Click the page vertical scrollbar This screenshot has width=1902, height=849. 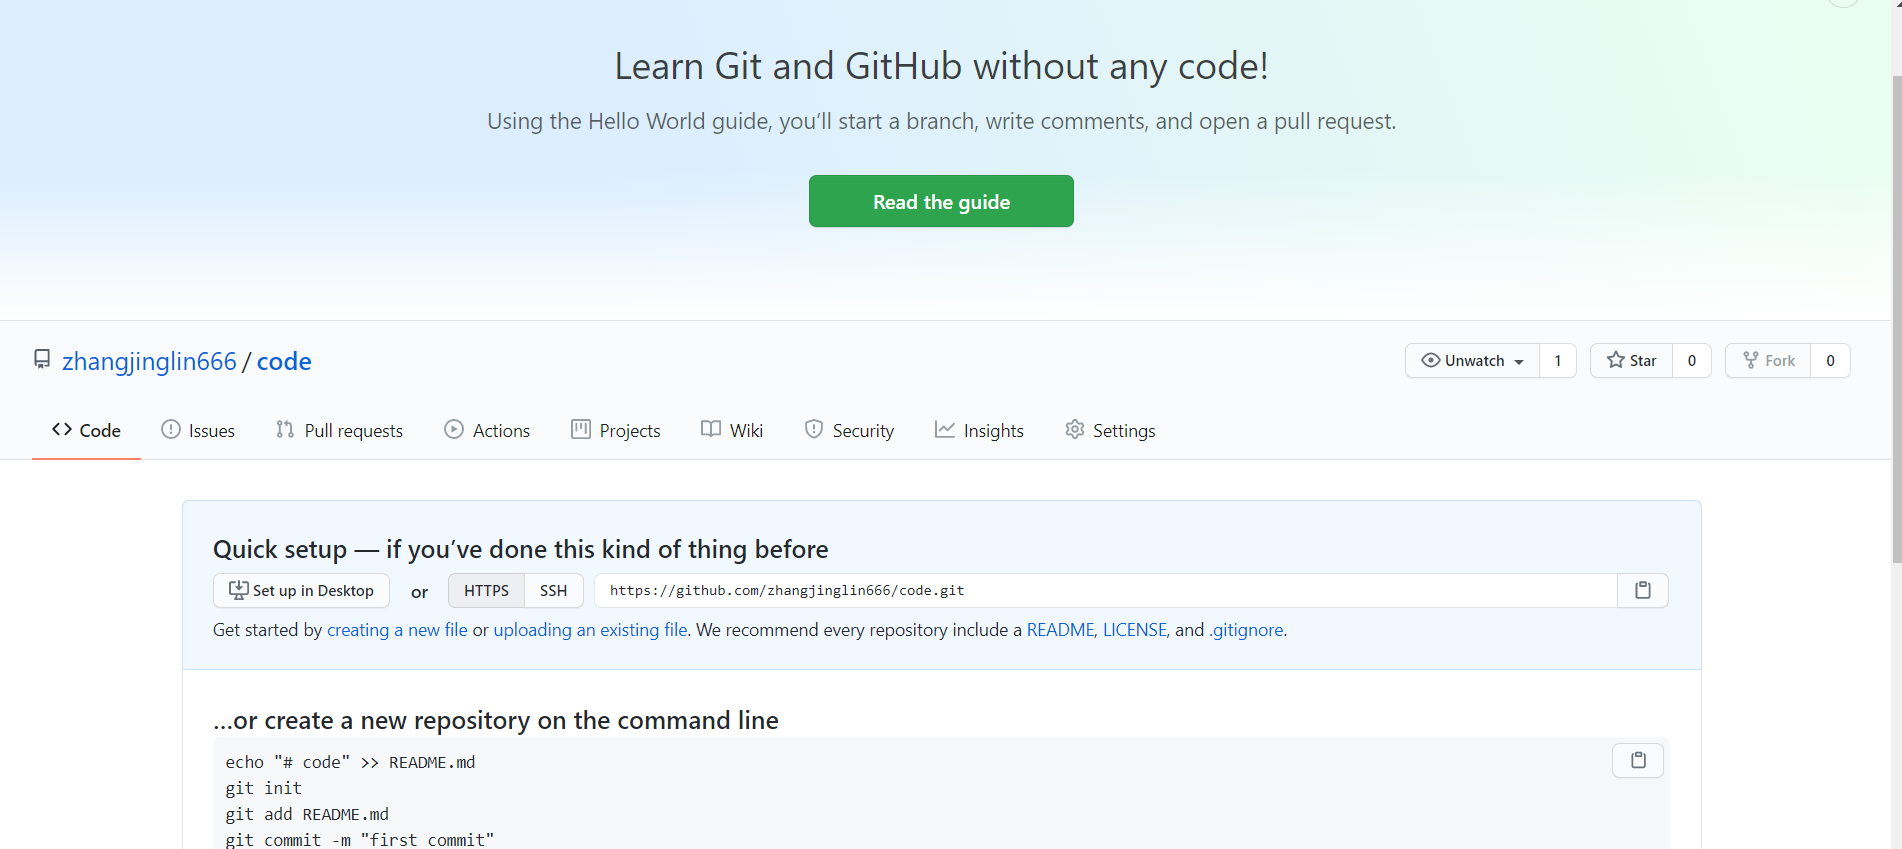click(1896, 320)
